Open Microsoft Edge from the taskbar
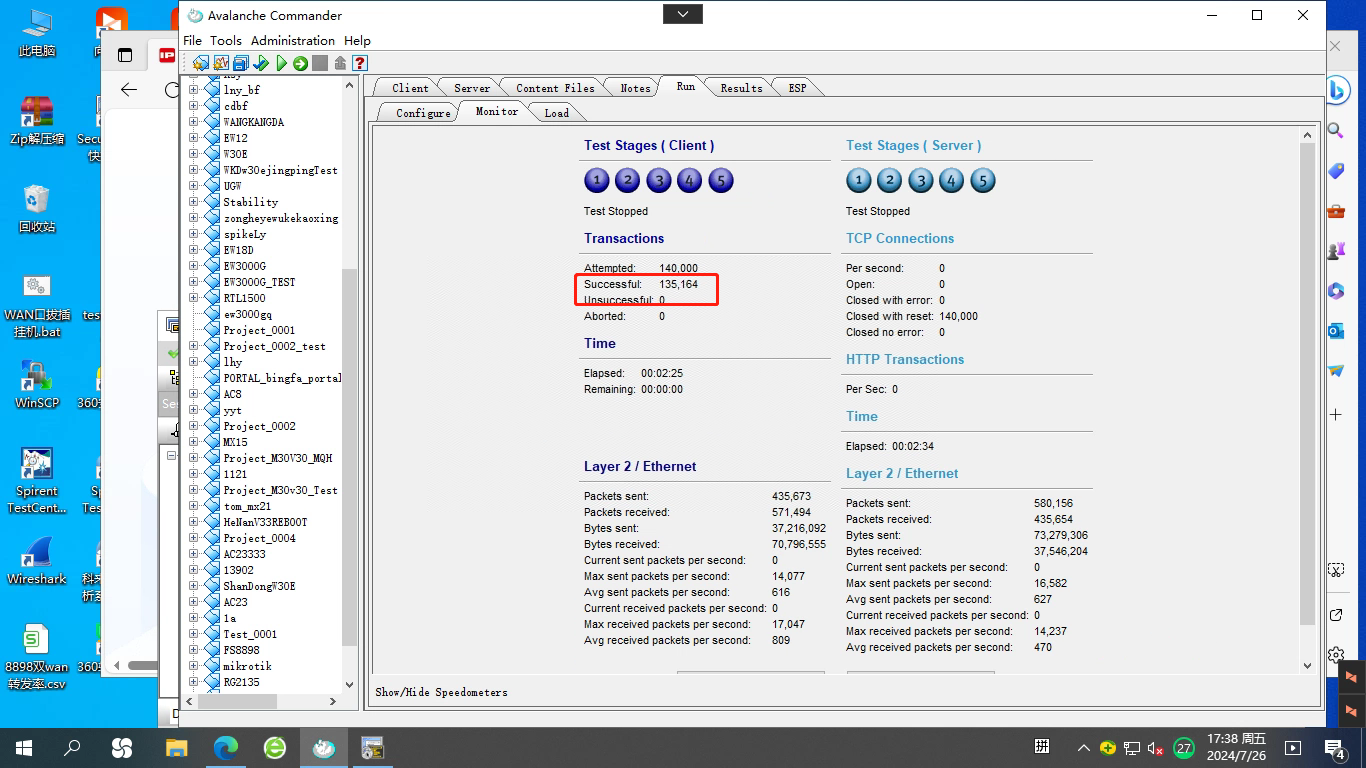The image size is (1366, 768). coord(227,747)
